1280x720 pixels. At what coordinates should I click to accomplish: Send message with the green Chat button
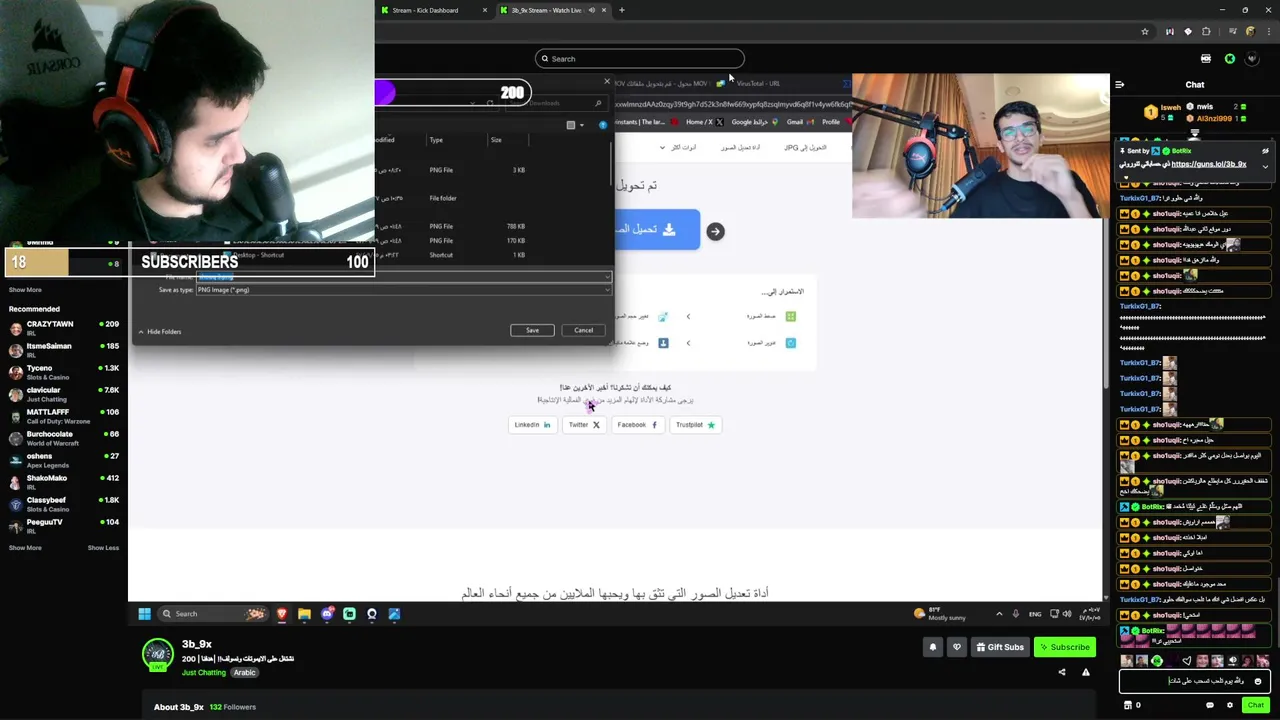(x=1255, y=705)
